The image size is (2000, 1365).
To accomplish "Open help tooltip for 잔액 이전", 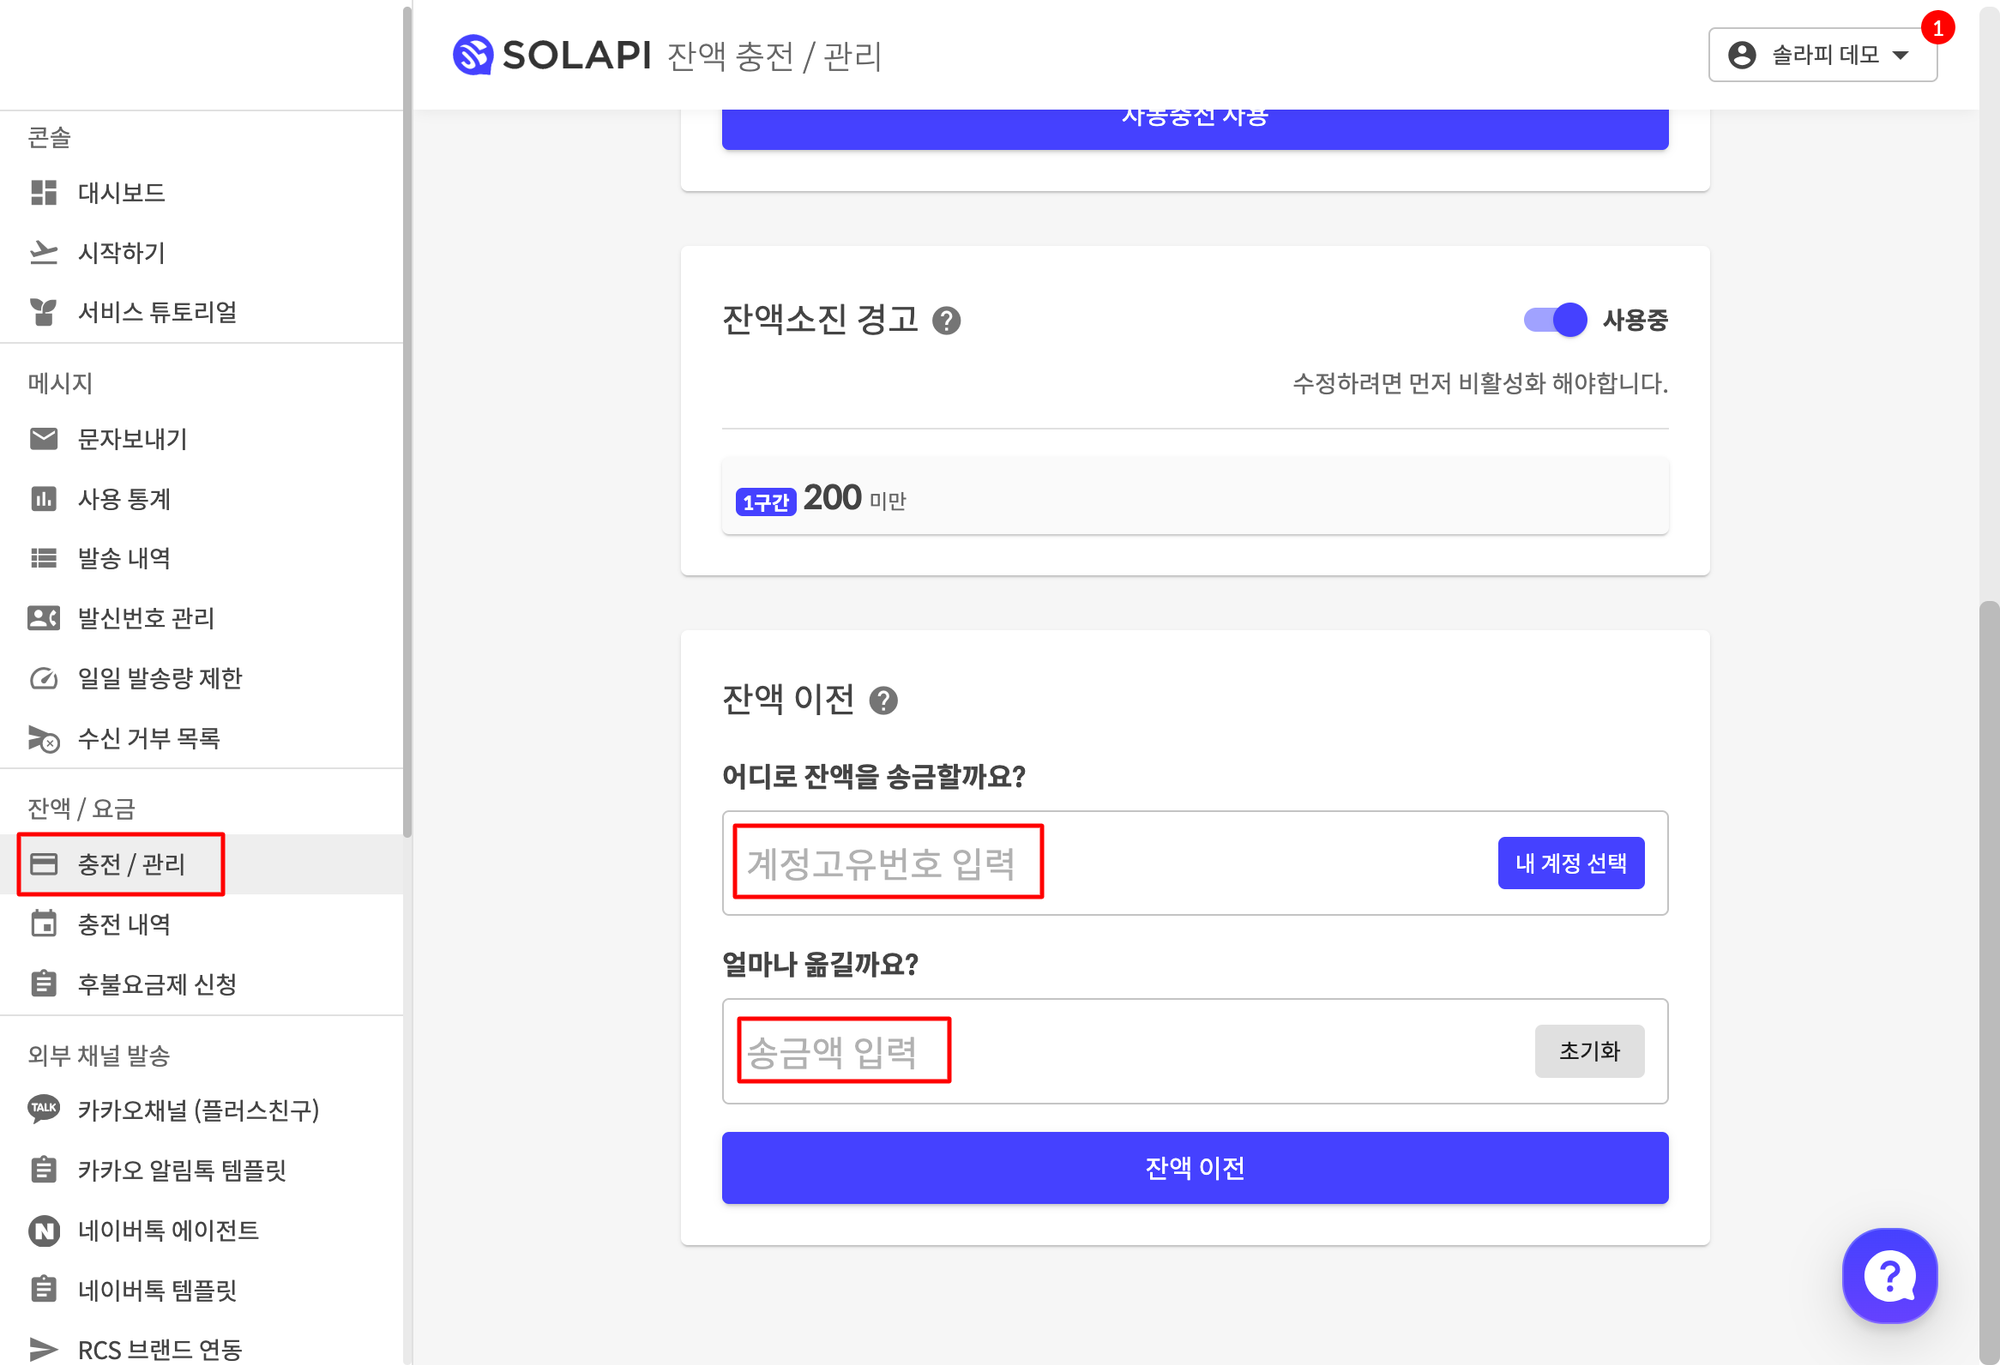I will pyautogui.click(x=883, y=701).
